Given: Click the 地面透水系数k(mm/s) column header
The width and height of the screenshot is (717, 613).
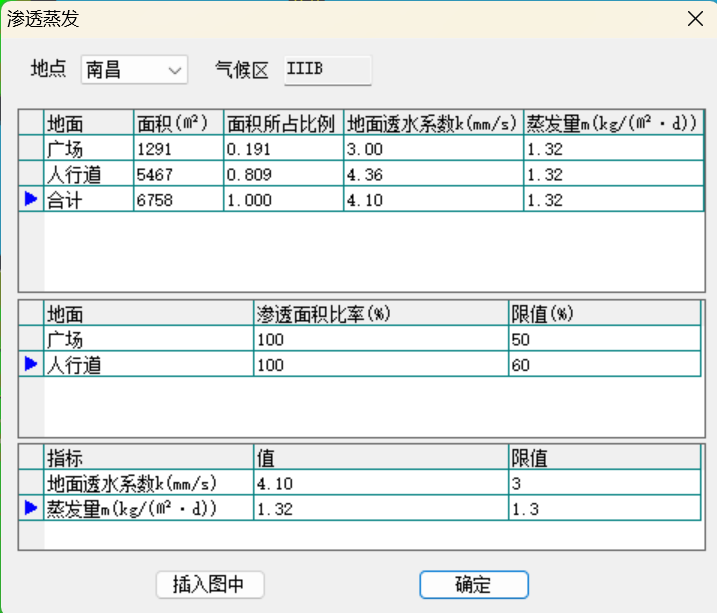Looking at the screenshot, I should click(x=433, y=124).
